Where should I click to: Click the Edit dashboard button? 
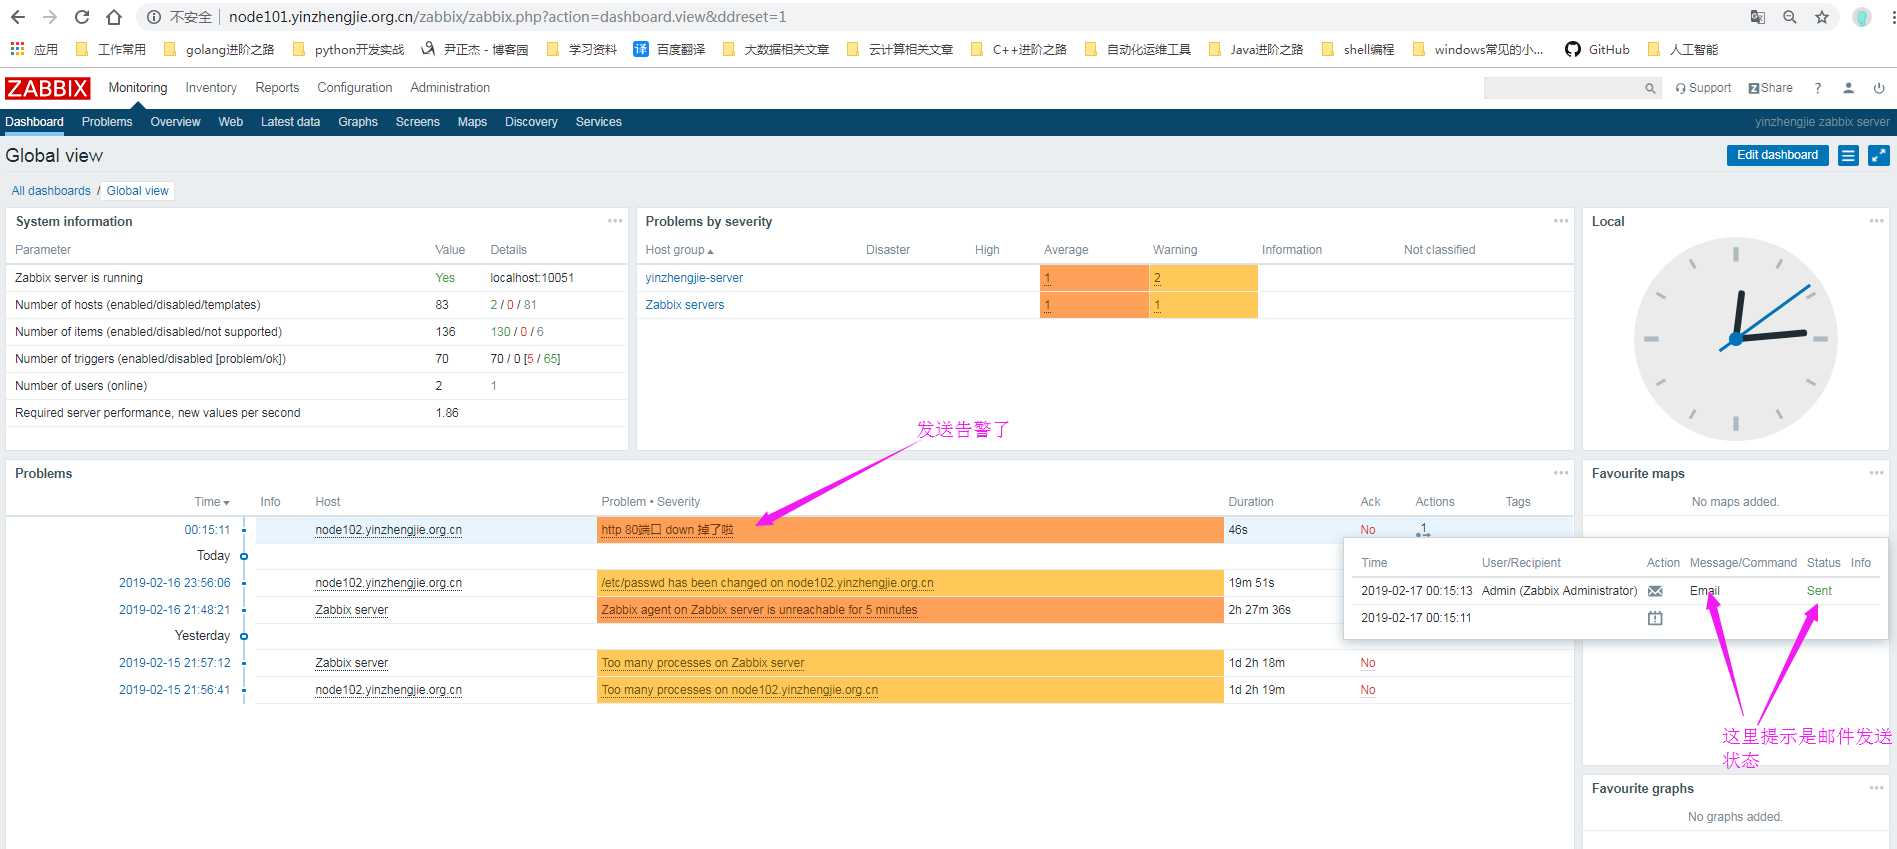coord(1777,155)
